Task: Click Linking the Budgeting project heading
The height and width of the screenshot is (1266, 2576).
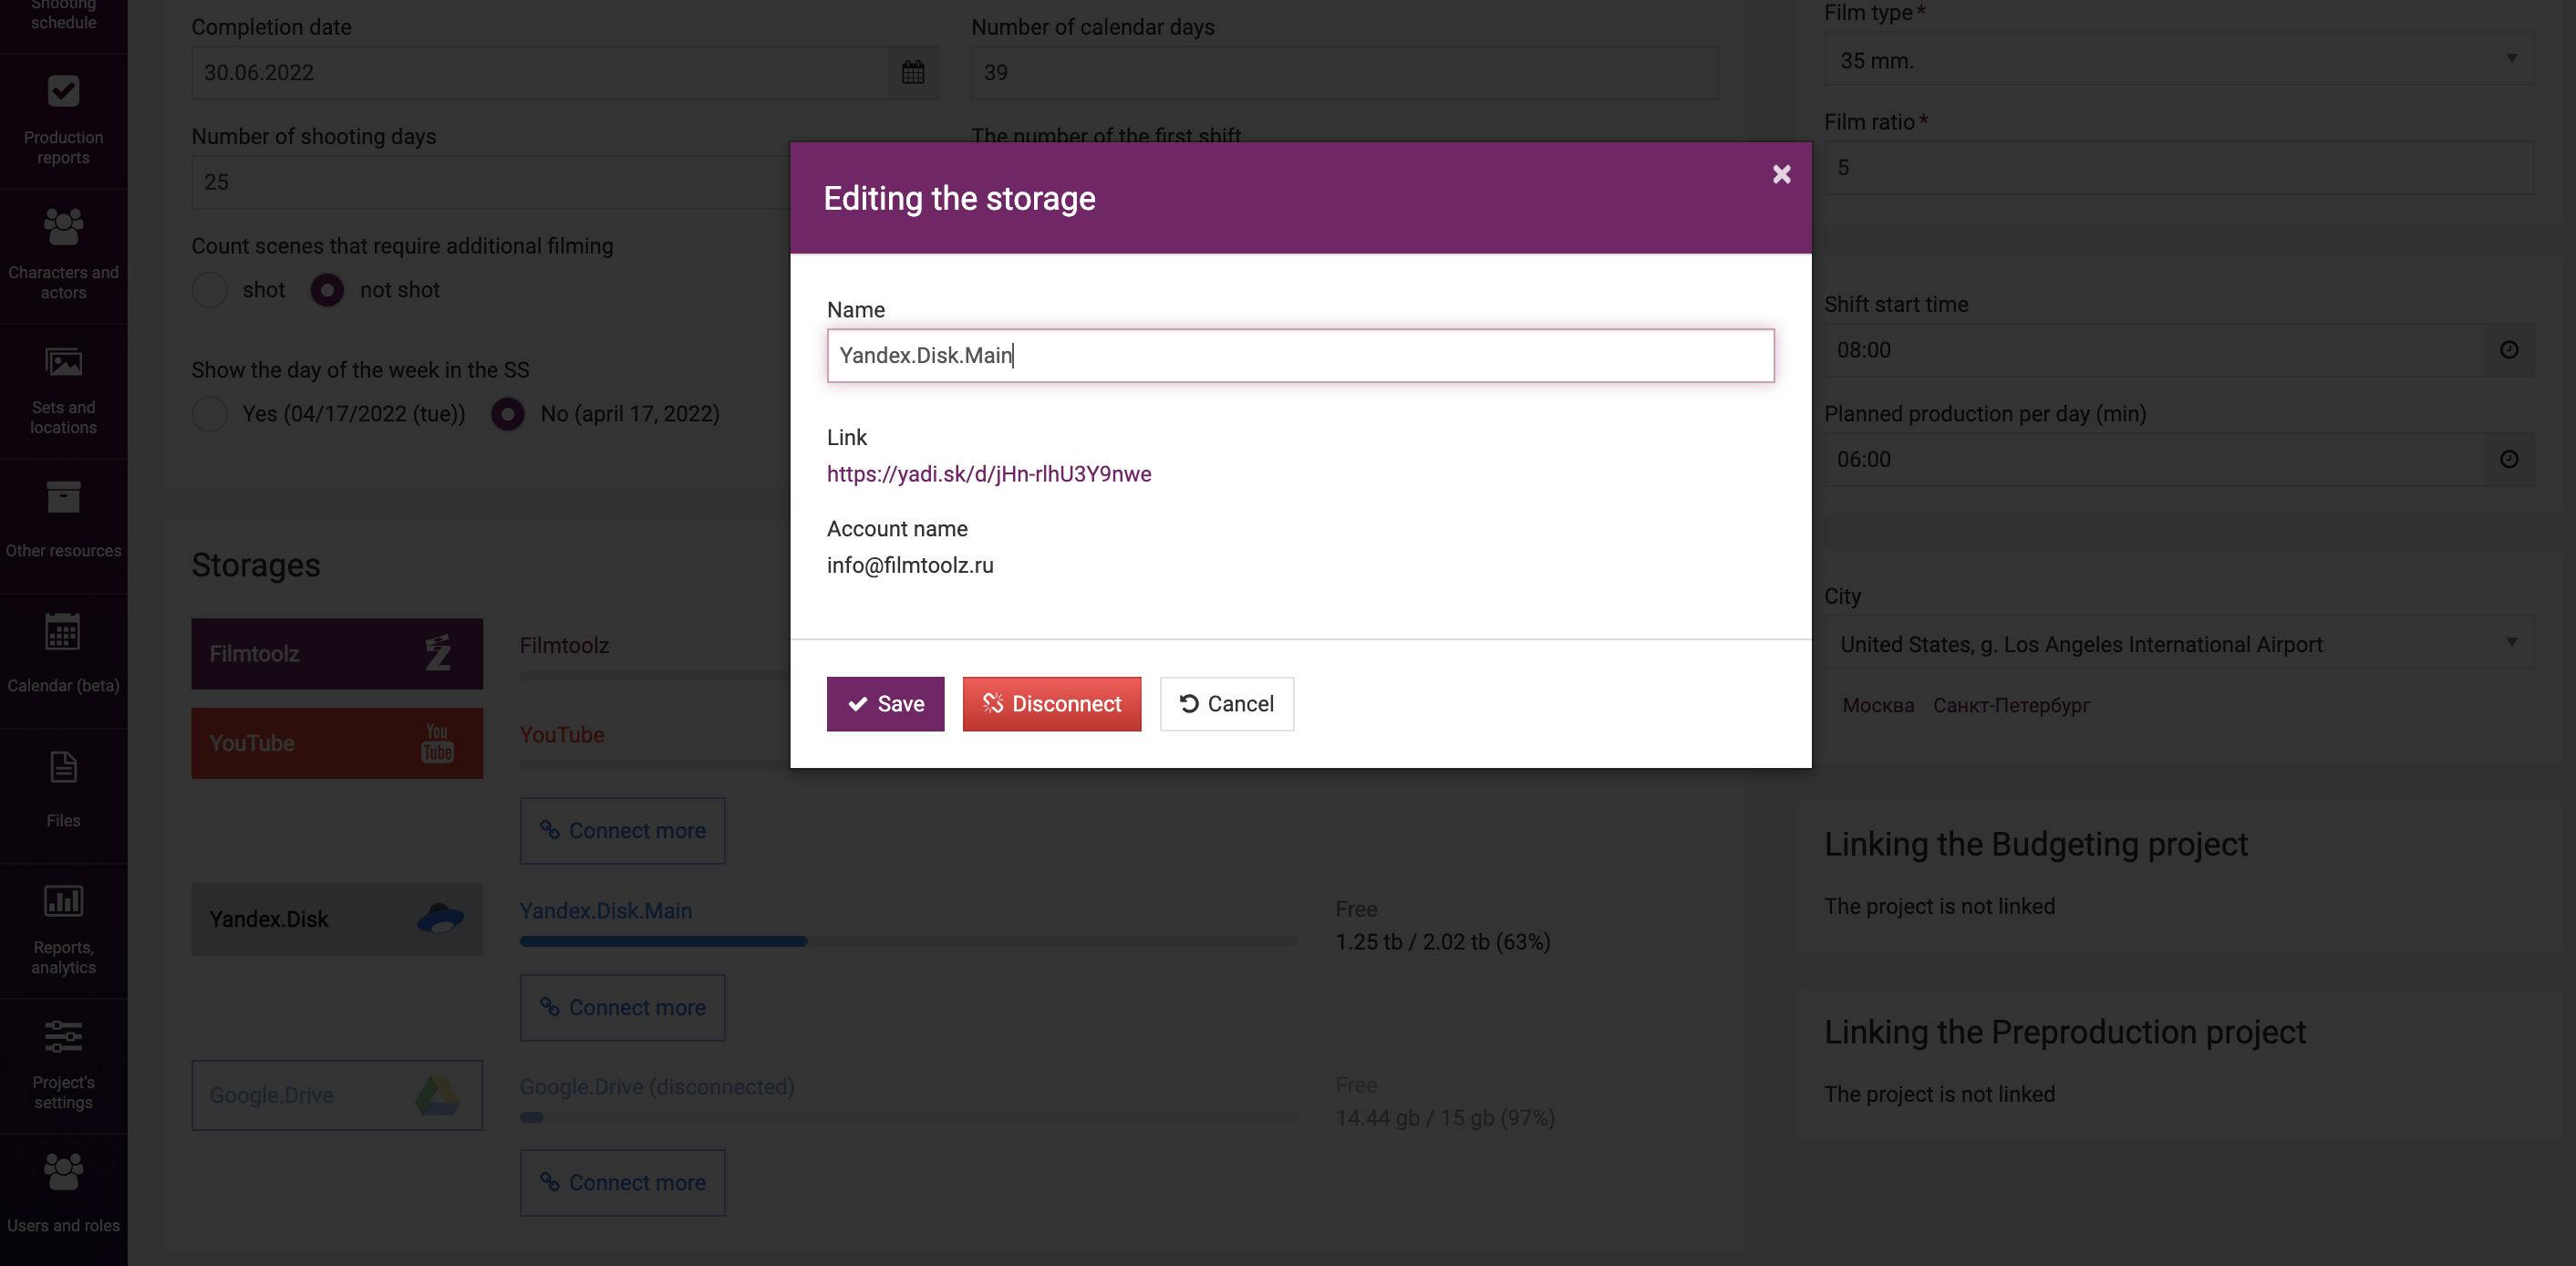Action: [x=2036, y=845]
